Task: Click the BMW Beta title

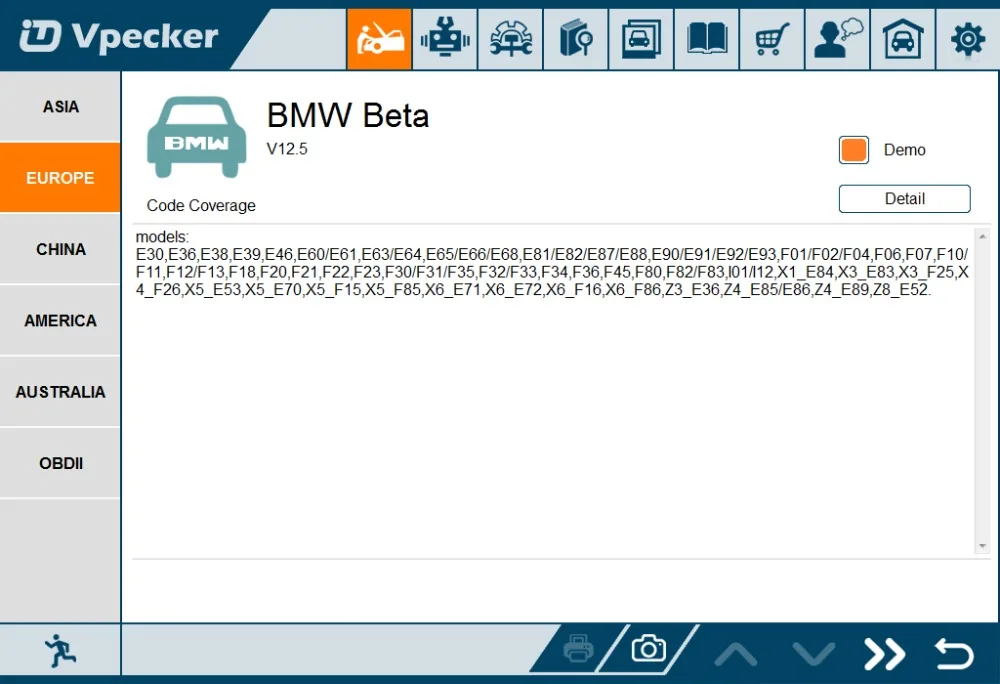Action: click(348, 115)
